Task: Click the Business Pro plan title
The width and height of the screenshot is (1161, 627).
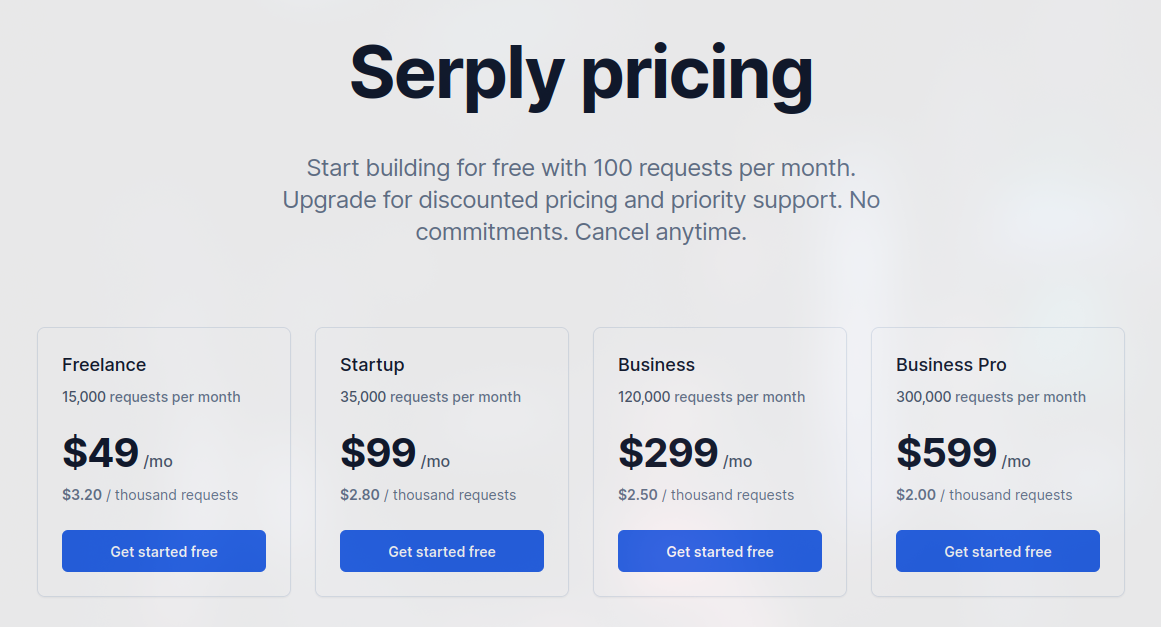Action: [951, 365]
